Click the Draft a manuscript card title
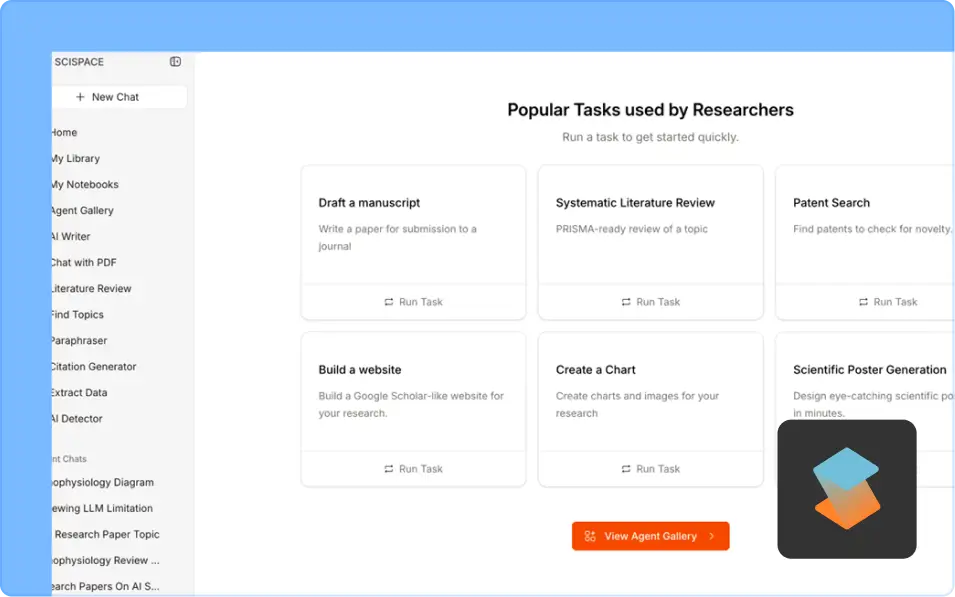 click(369, 203)
